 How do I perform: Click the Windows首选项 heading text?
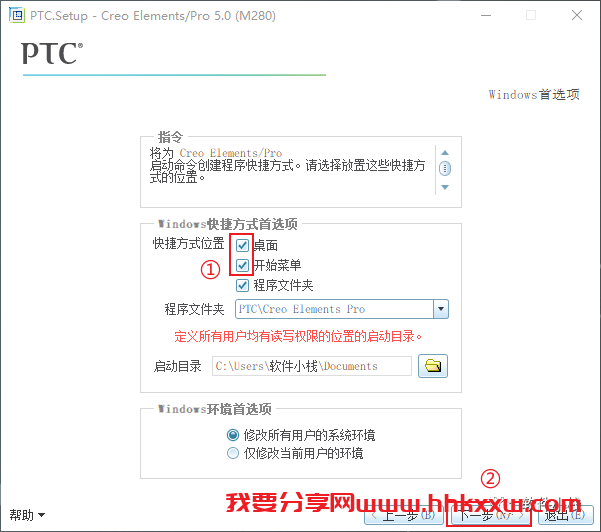point(534,94)
